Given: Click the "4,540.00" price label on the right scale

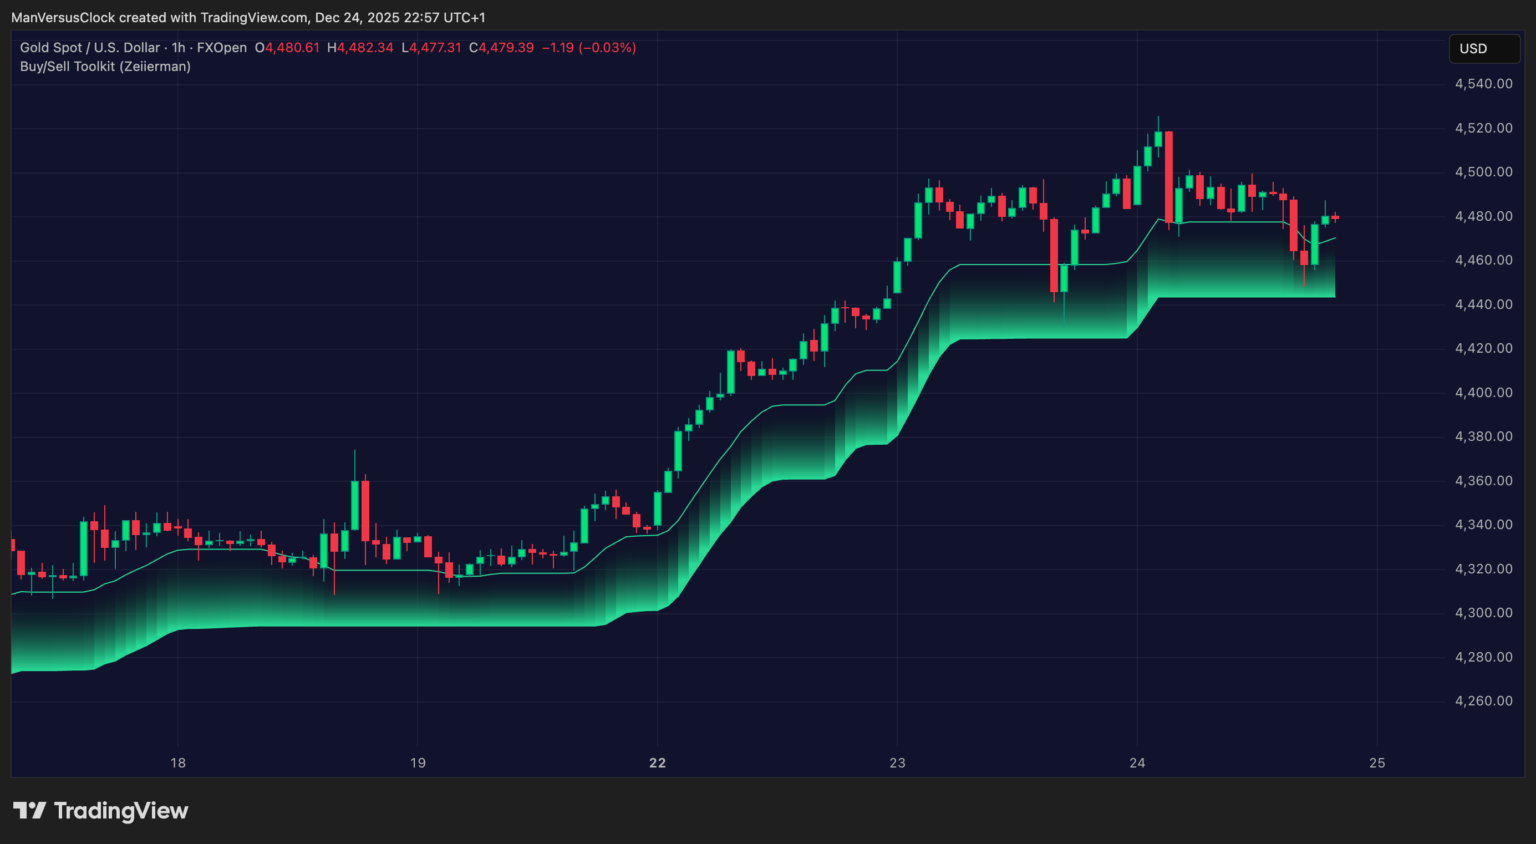Looking at the screenshot, I should [1483, 83].
